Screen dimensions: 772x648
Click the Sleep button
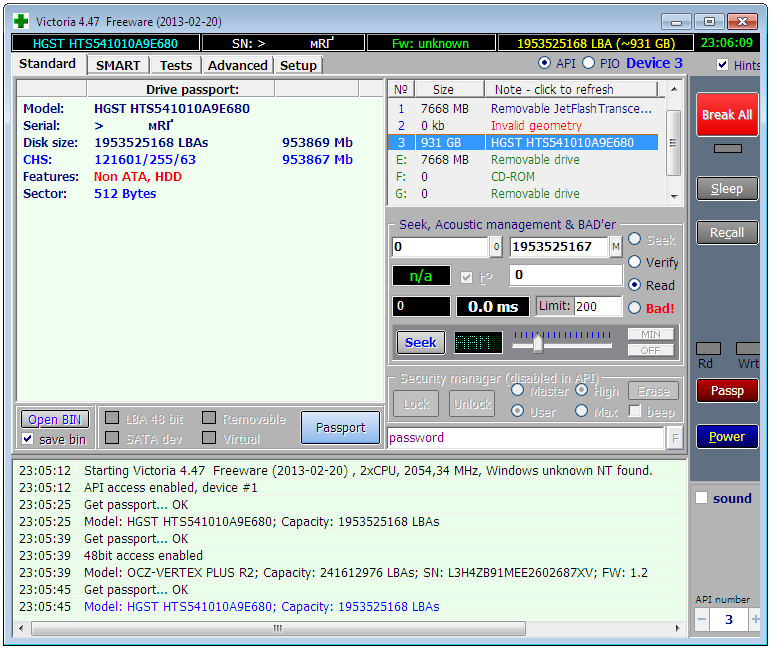[x=727, y=189]
